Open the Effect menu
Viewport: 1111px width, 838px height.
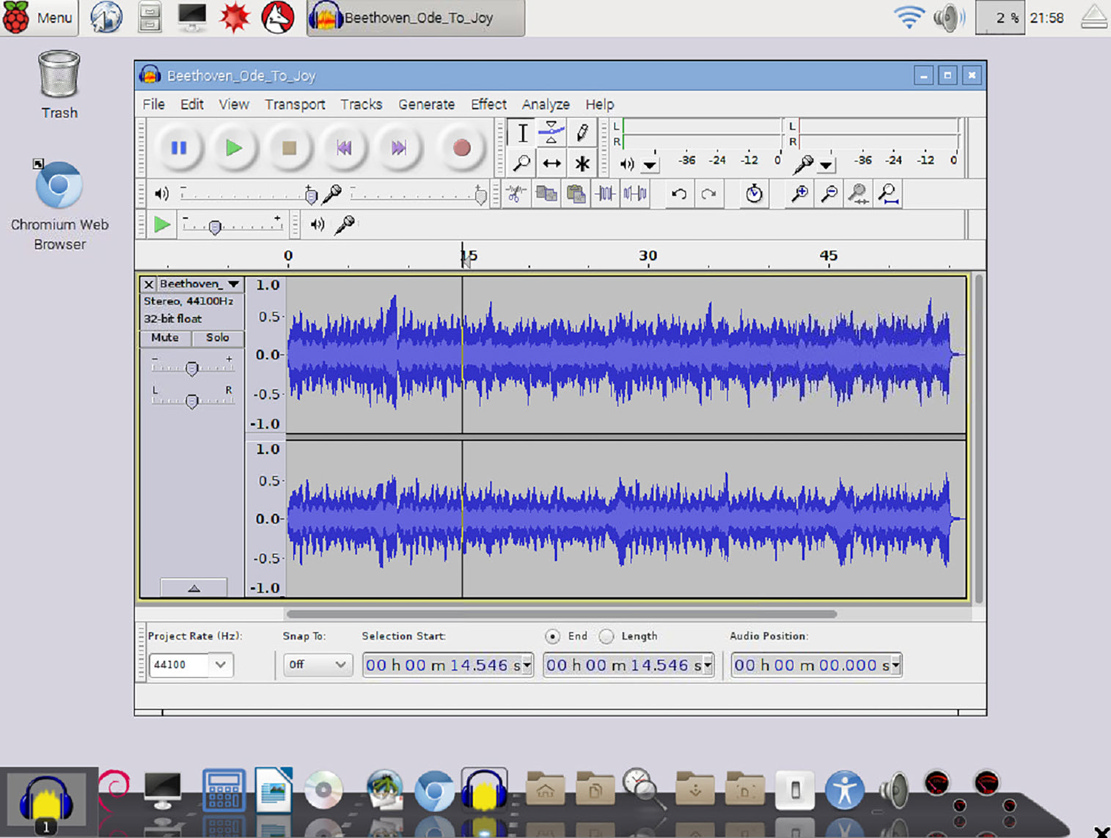[488, 104]
